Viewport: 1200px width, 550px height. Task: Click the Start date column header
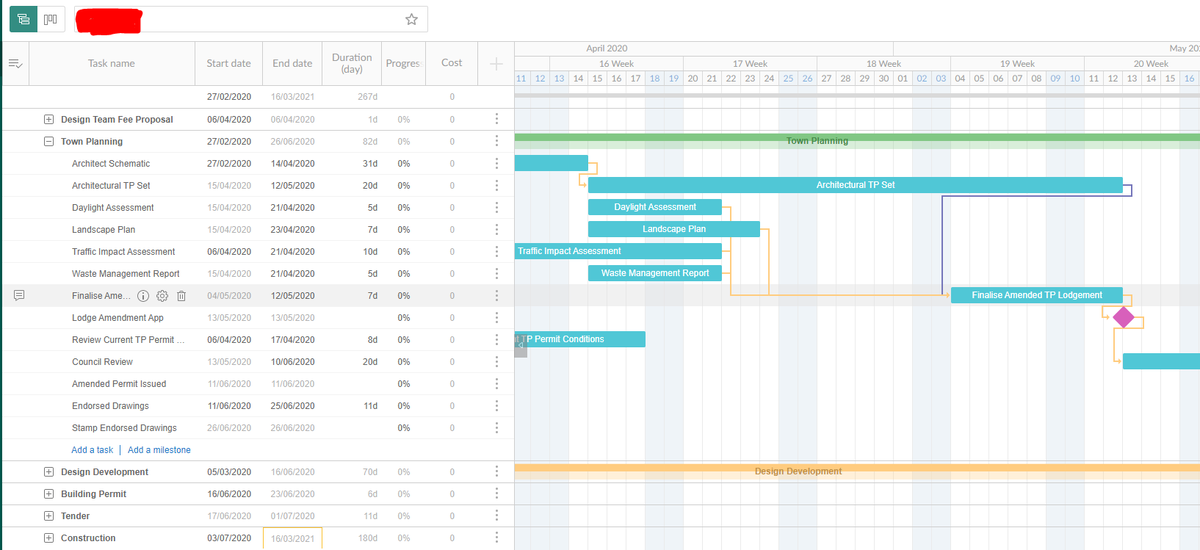pos(228,63)
